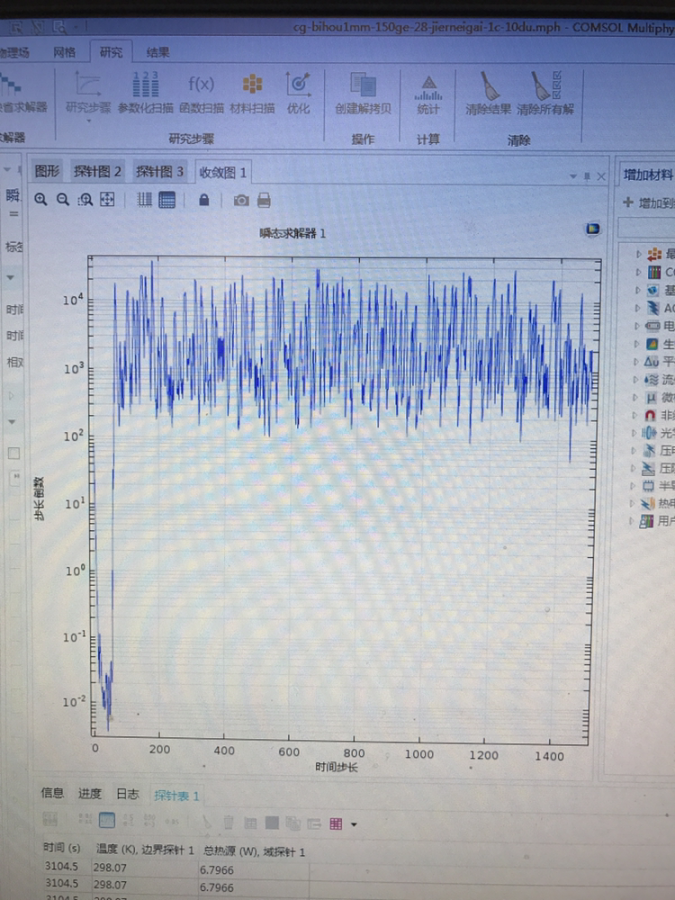675x900 pixels.
Task: Switch to the 研究 ribbon tab
Action: 111,52
